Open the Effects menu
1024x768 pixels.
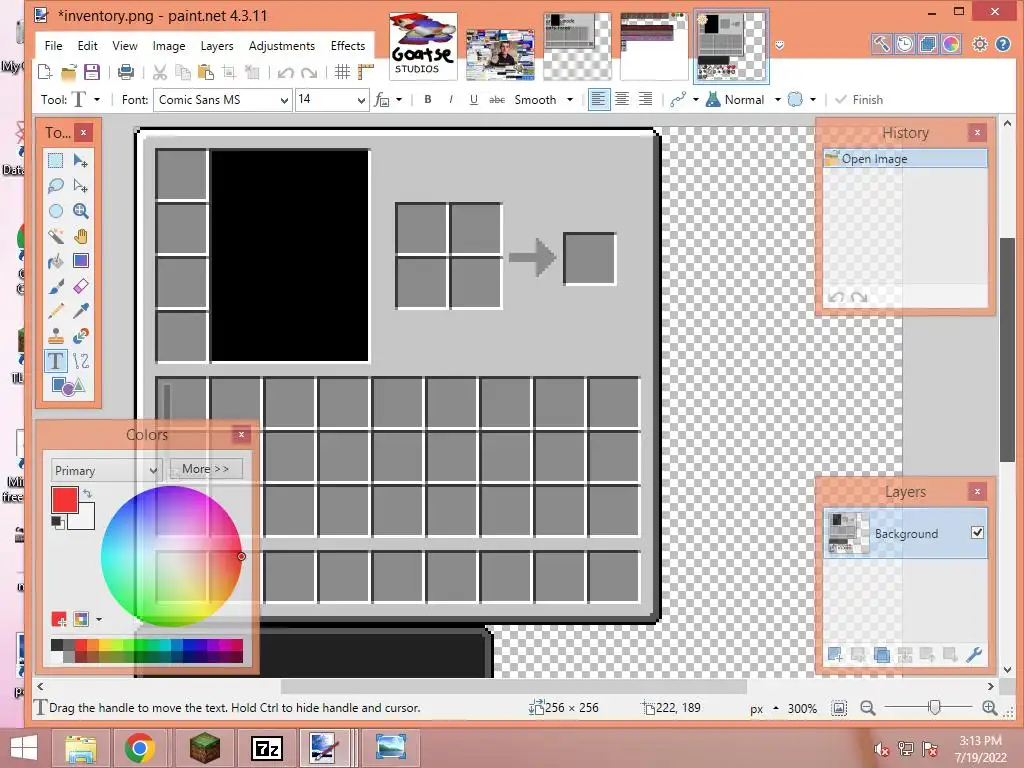(347, 46)
